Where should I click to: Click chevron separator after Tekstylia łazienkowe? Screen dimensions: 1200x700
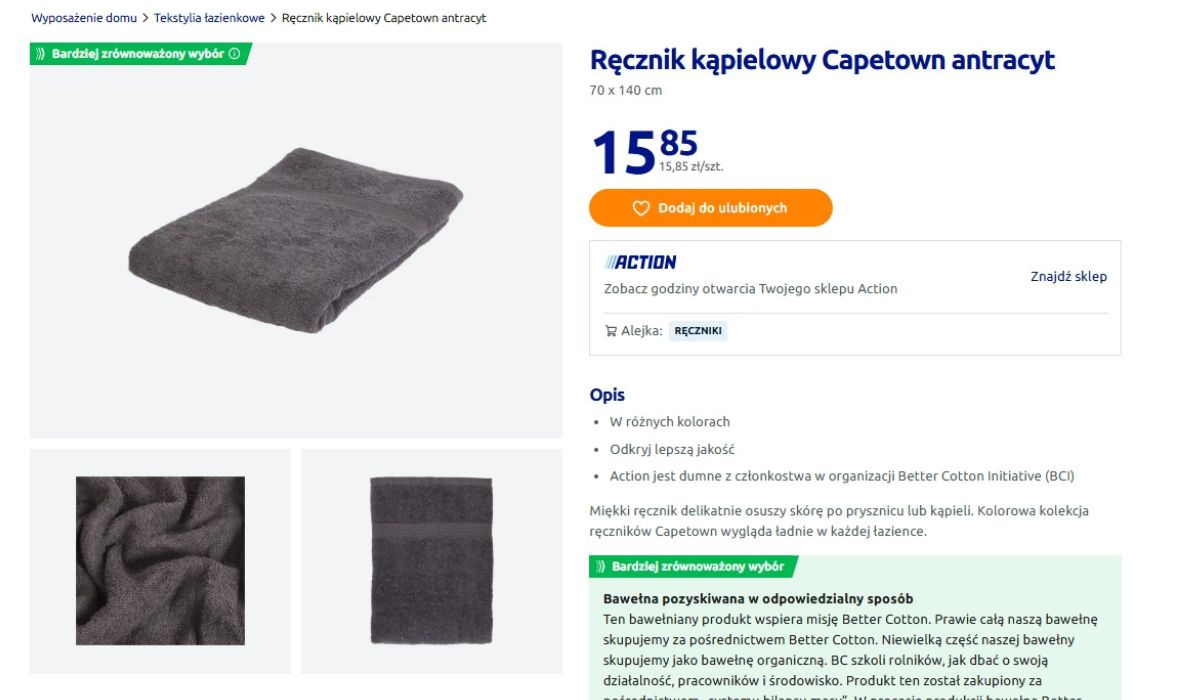pos(273,18)
